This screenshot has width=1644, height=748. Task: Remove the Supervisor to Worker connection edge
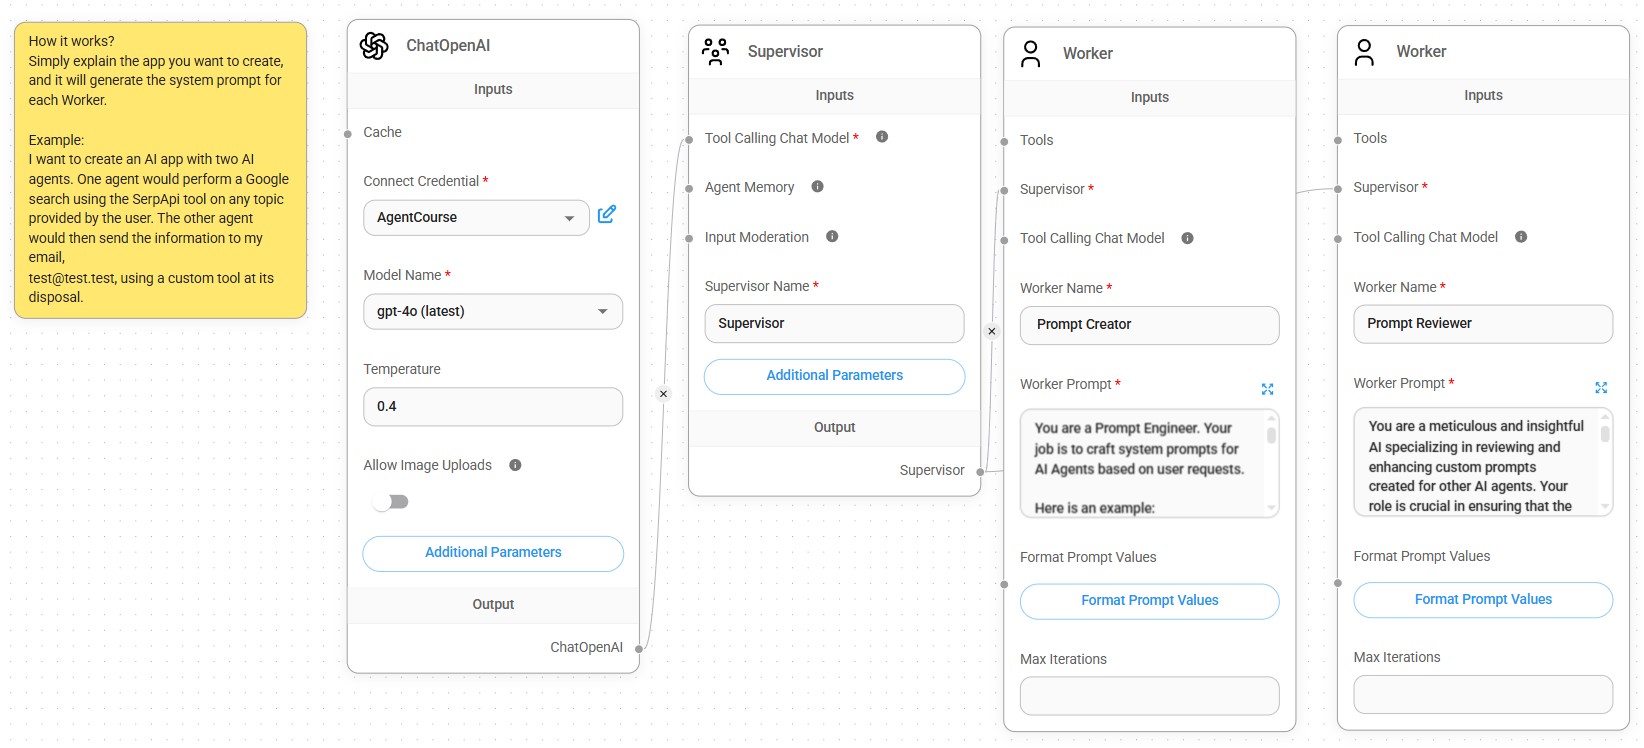pyautogui.click(x=991, y=331)
